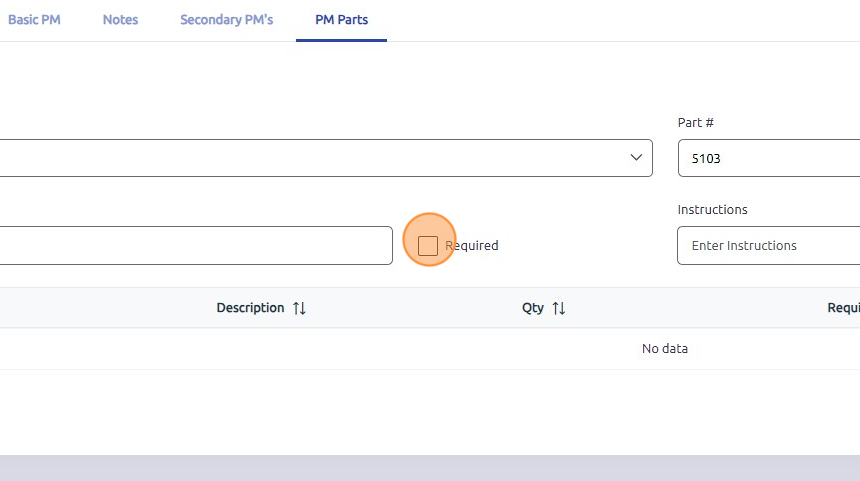The height and width of the screenshot is (481, 860).
Task: Click the No data table row
Action: pyautogui.click(x=664, y=349)
